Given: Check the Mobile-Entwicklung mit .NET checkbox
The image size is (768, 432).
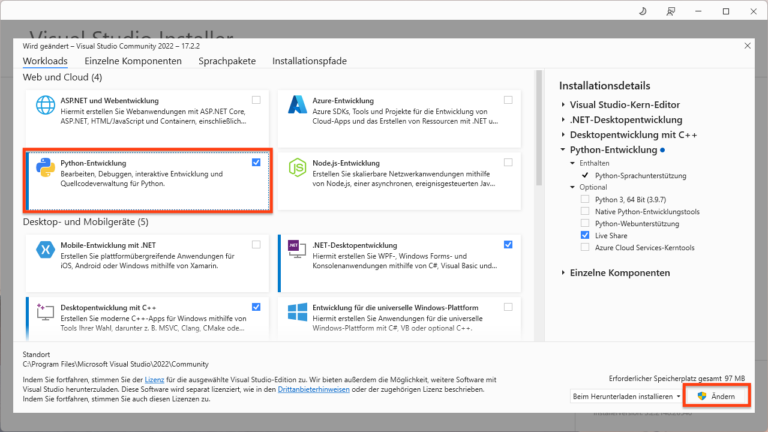Looking at the screenshot, I should tap(256, 244).
